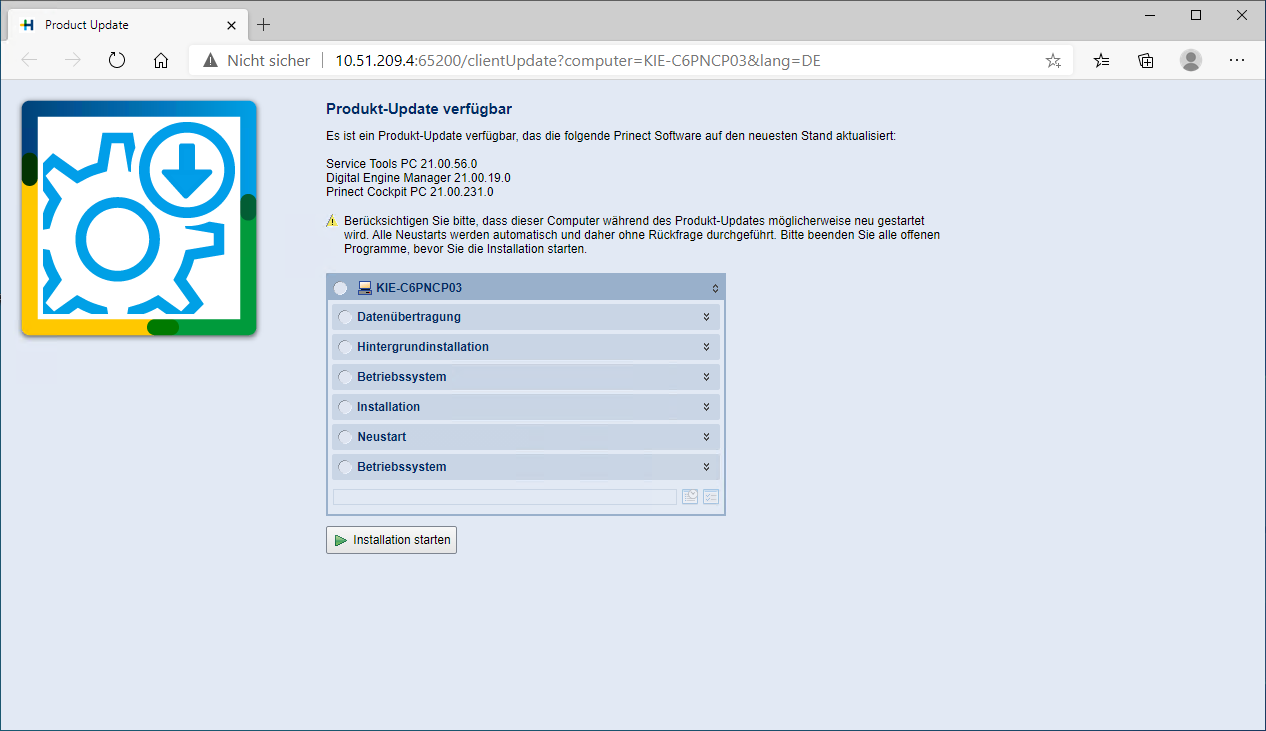Expand chevron of Betriebssystem row below Neustart
This screenshot has width=1266, height=731.
click(706, 467)
